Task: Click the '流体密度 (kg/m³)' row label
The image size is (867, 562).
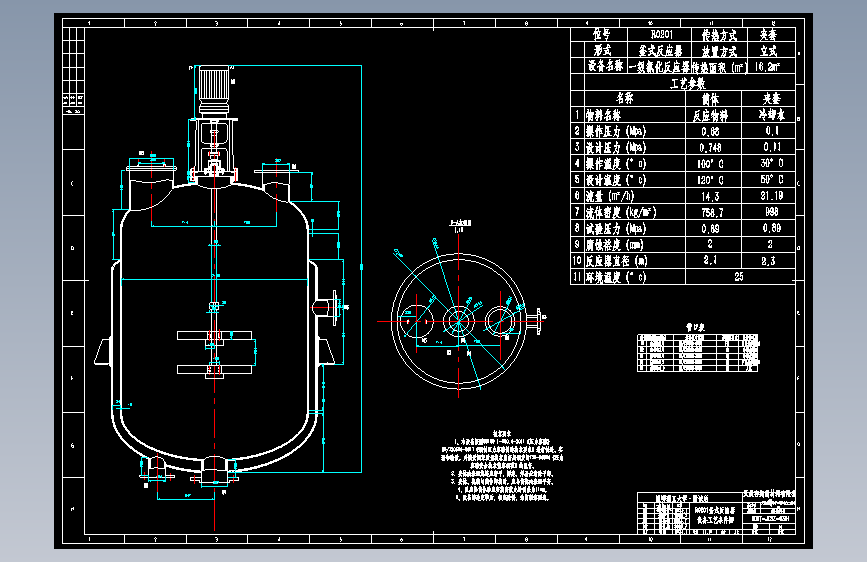Action: tap(621, 212)
